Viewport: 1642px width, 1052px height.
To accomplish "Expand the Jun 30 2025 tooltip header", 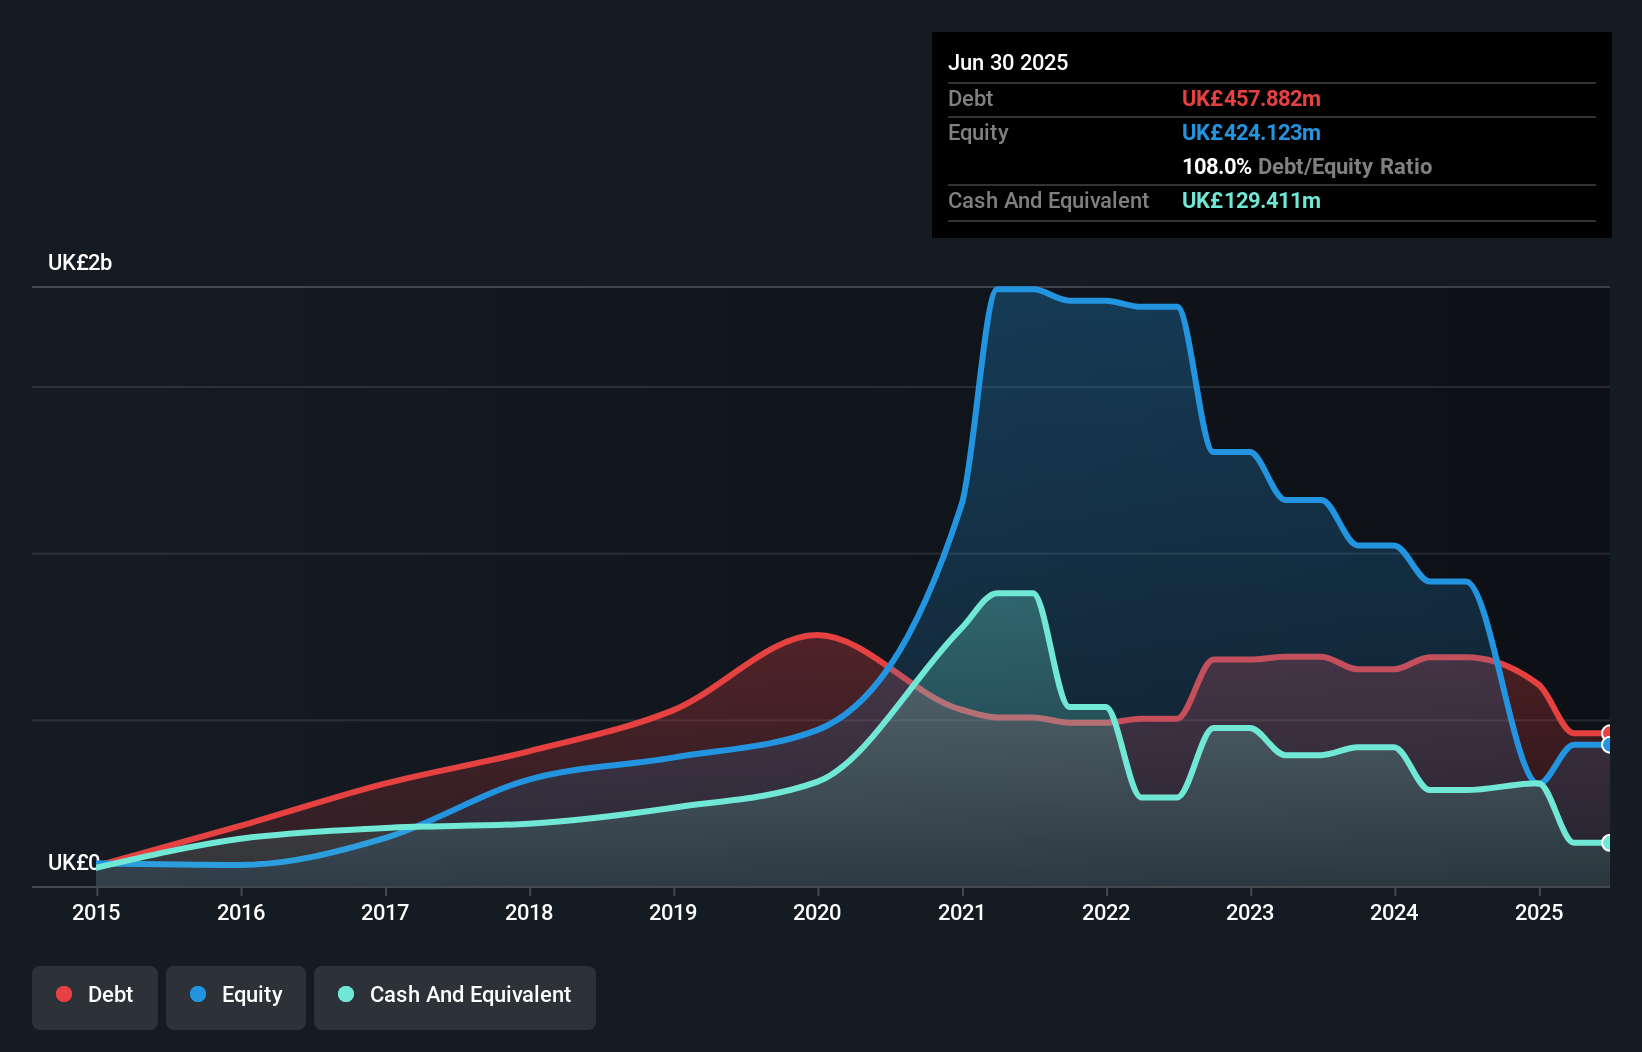I will 1008,62.
